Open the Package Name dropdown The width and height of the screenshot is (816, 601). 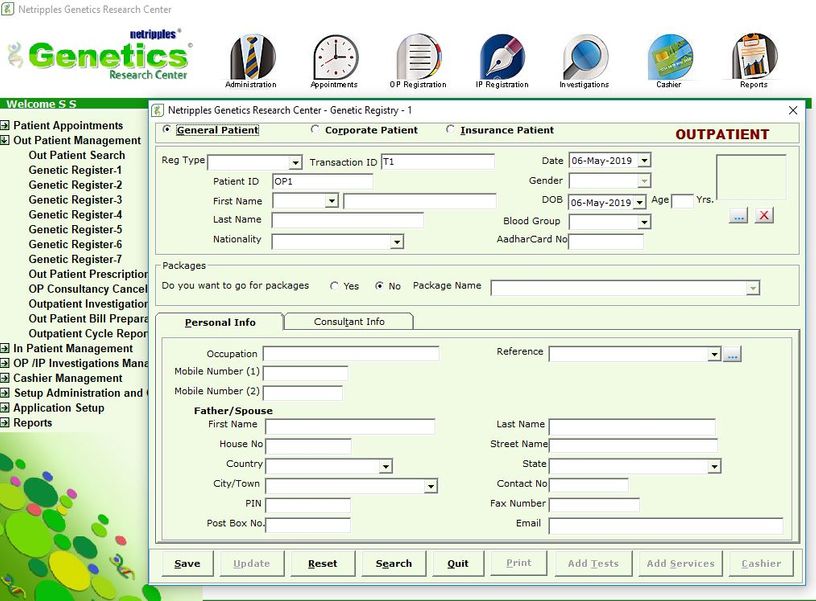pyautogui.click(x=753, y=288)
